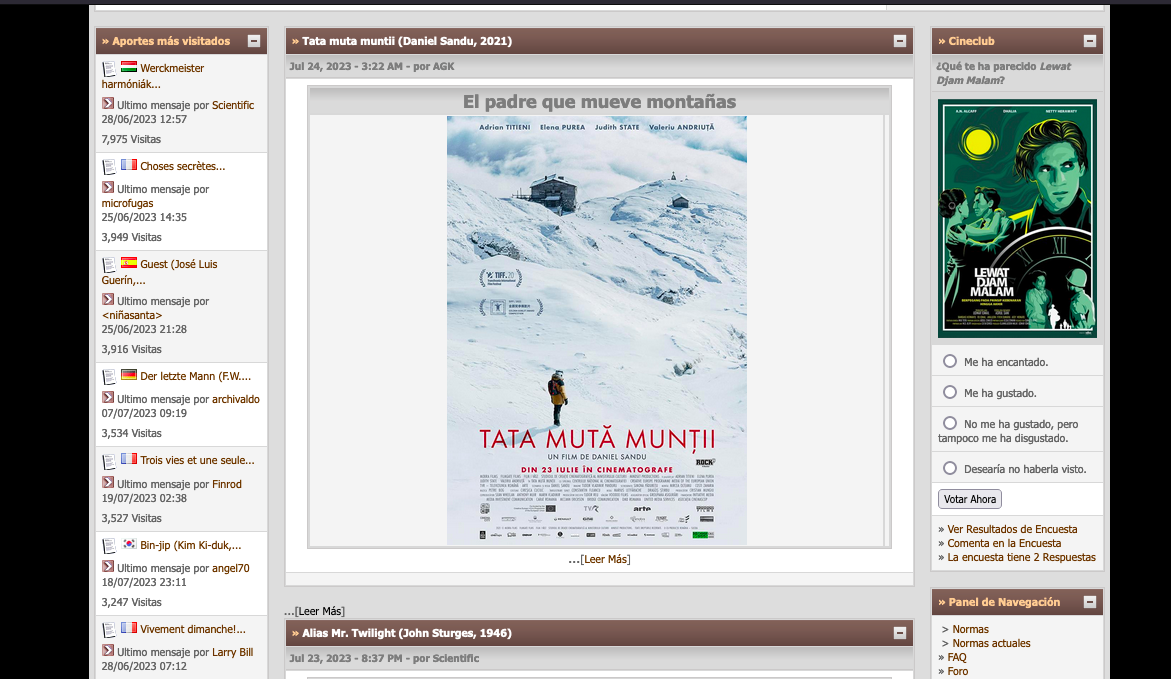Screen dimensions: 1171x679
Task: Open user profile 'Larry Bill'
Action: pyautogui.click(x=232, y=652)
